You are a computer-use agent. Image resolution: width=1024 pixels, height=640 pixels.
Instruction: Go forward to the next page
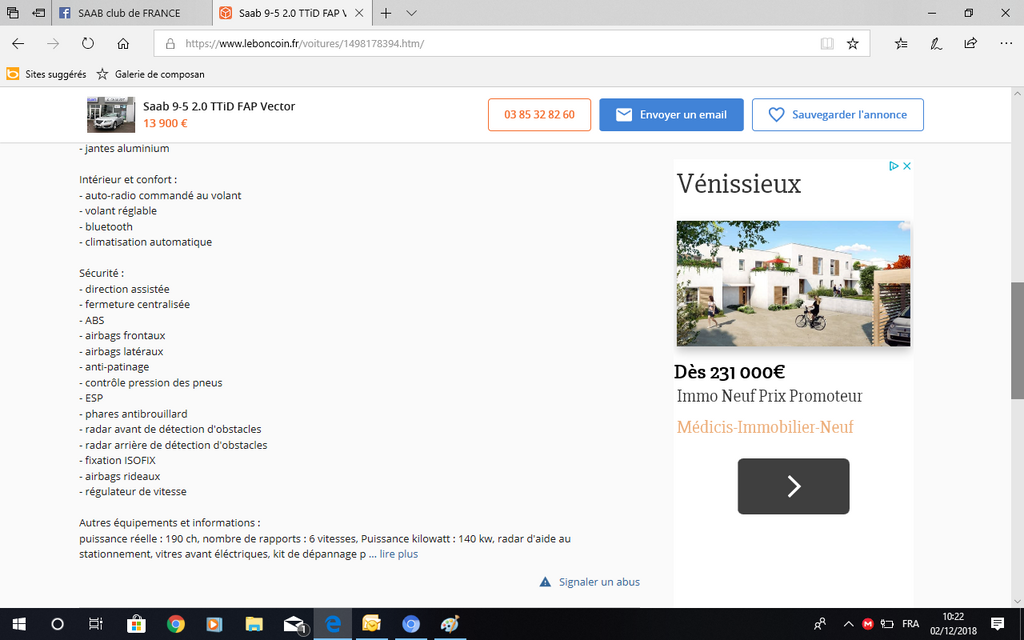pos(53,44)
